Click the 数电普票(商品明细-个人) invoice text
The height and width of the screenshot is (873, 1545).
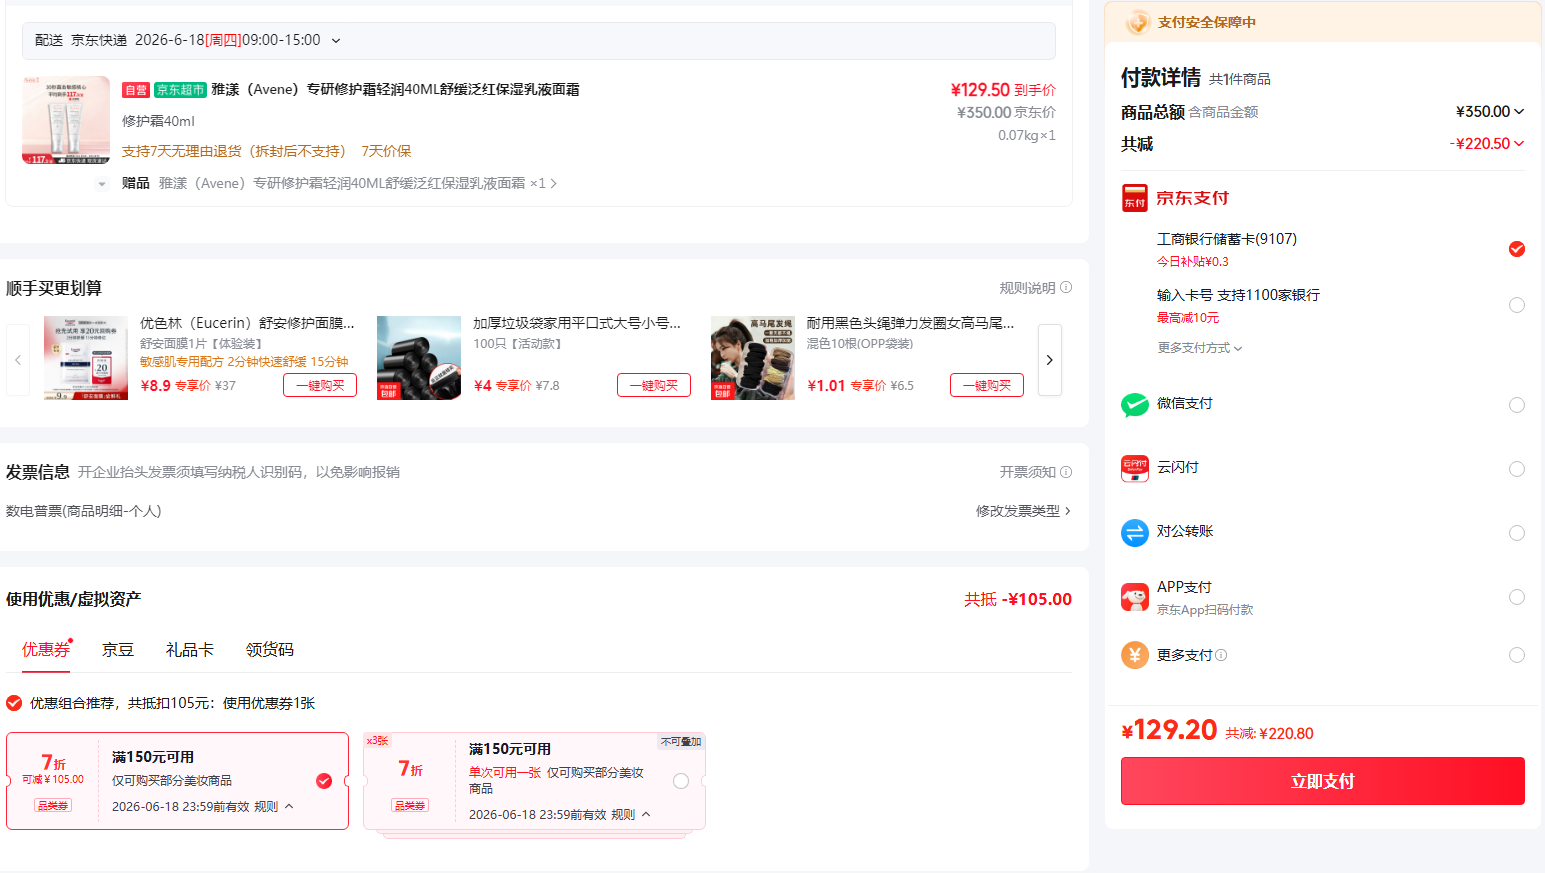84,511
